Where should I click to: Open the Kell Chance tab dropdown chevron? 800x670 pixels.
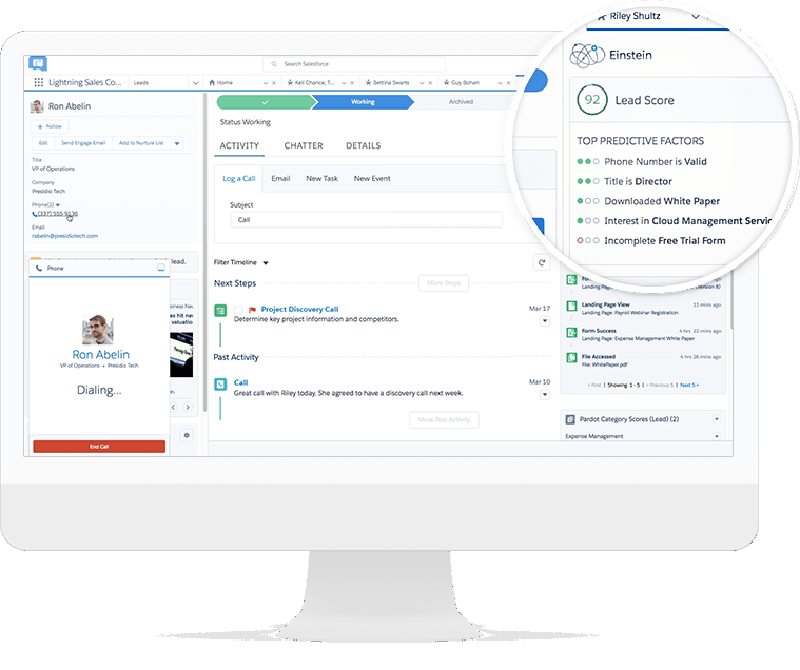click(x=344, y=83)
